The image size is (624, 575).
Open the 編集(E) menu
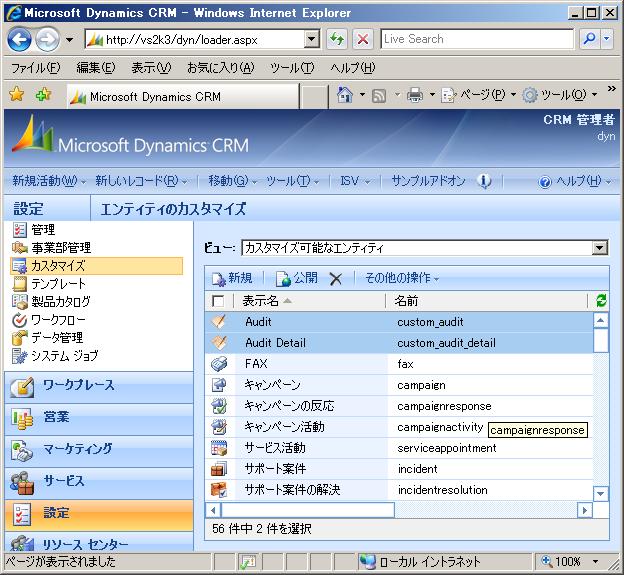(96, 68)
